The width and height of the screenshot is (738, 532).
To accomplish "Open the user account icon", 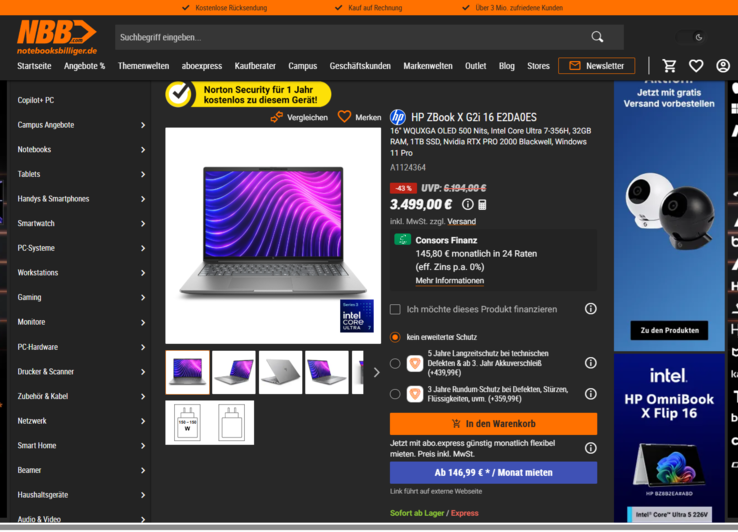I will pyautogui.click(x=723, y=66).
